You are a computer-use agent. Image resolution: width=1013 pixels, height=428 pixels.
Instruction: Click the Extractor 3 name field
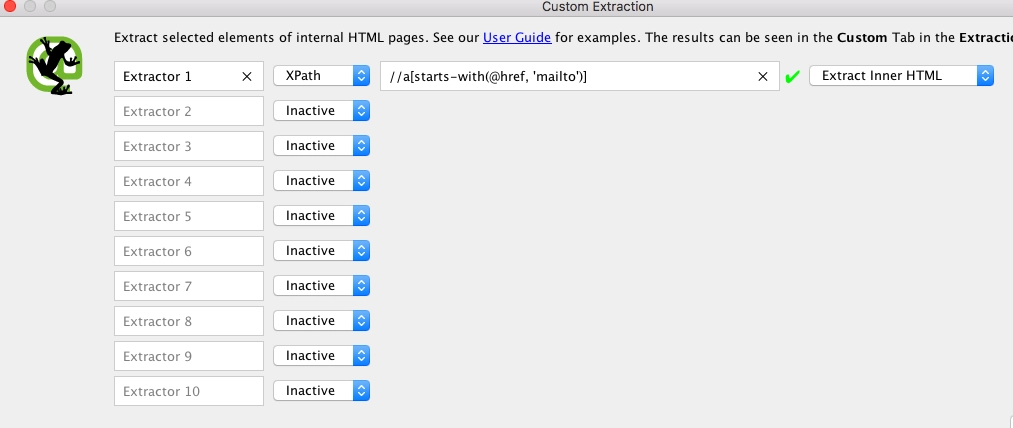pyautogui.click(x=189, y=146)
